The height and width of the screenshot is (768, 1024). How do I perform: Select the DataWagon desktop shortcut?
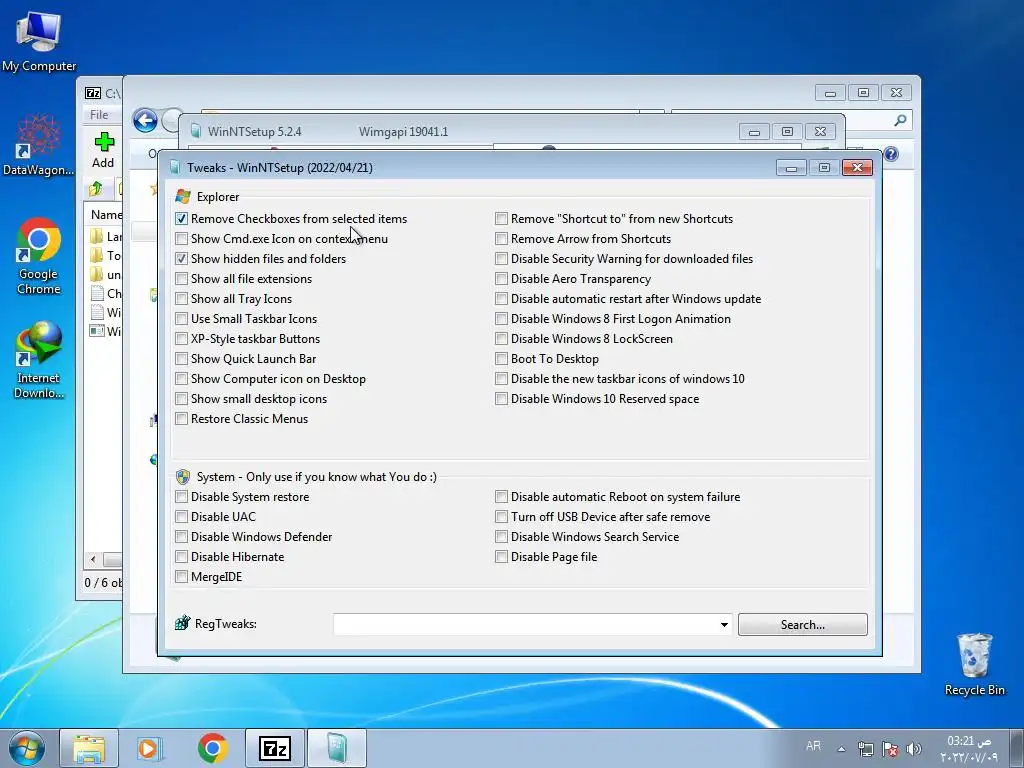(x=38, y=145)
